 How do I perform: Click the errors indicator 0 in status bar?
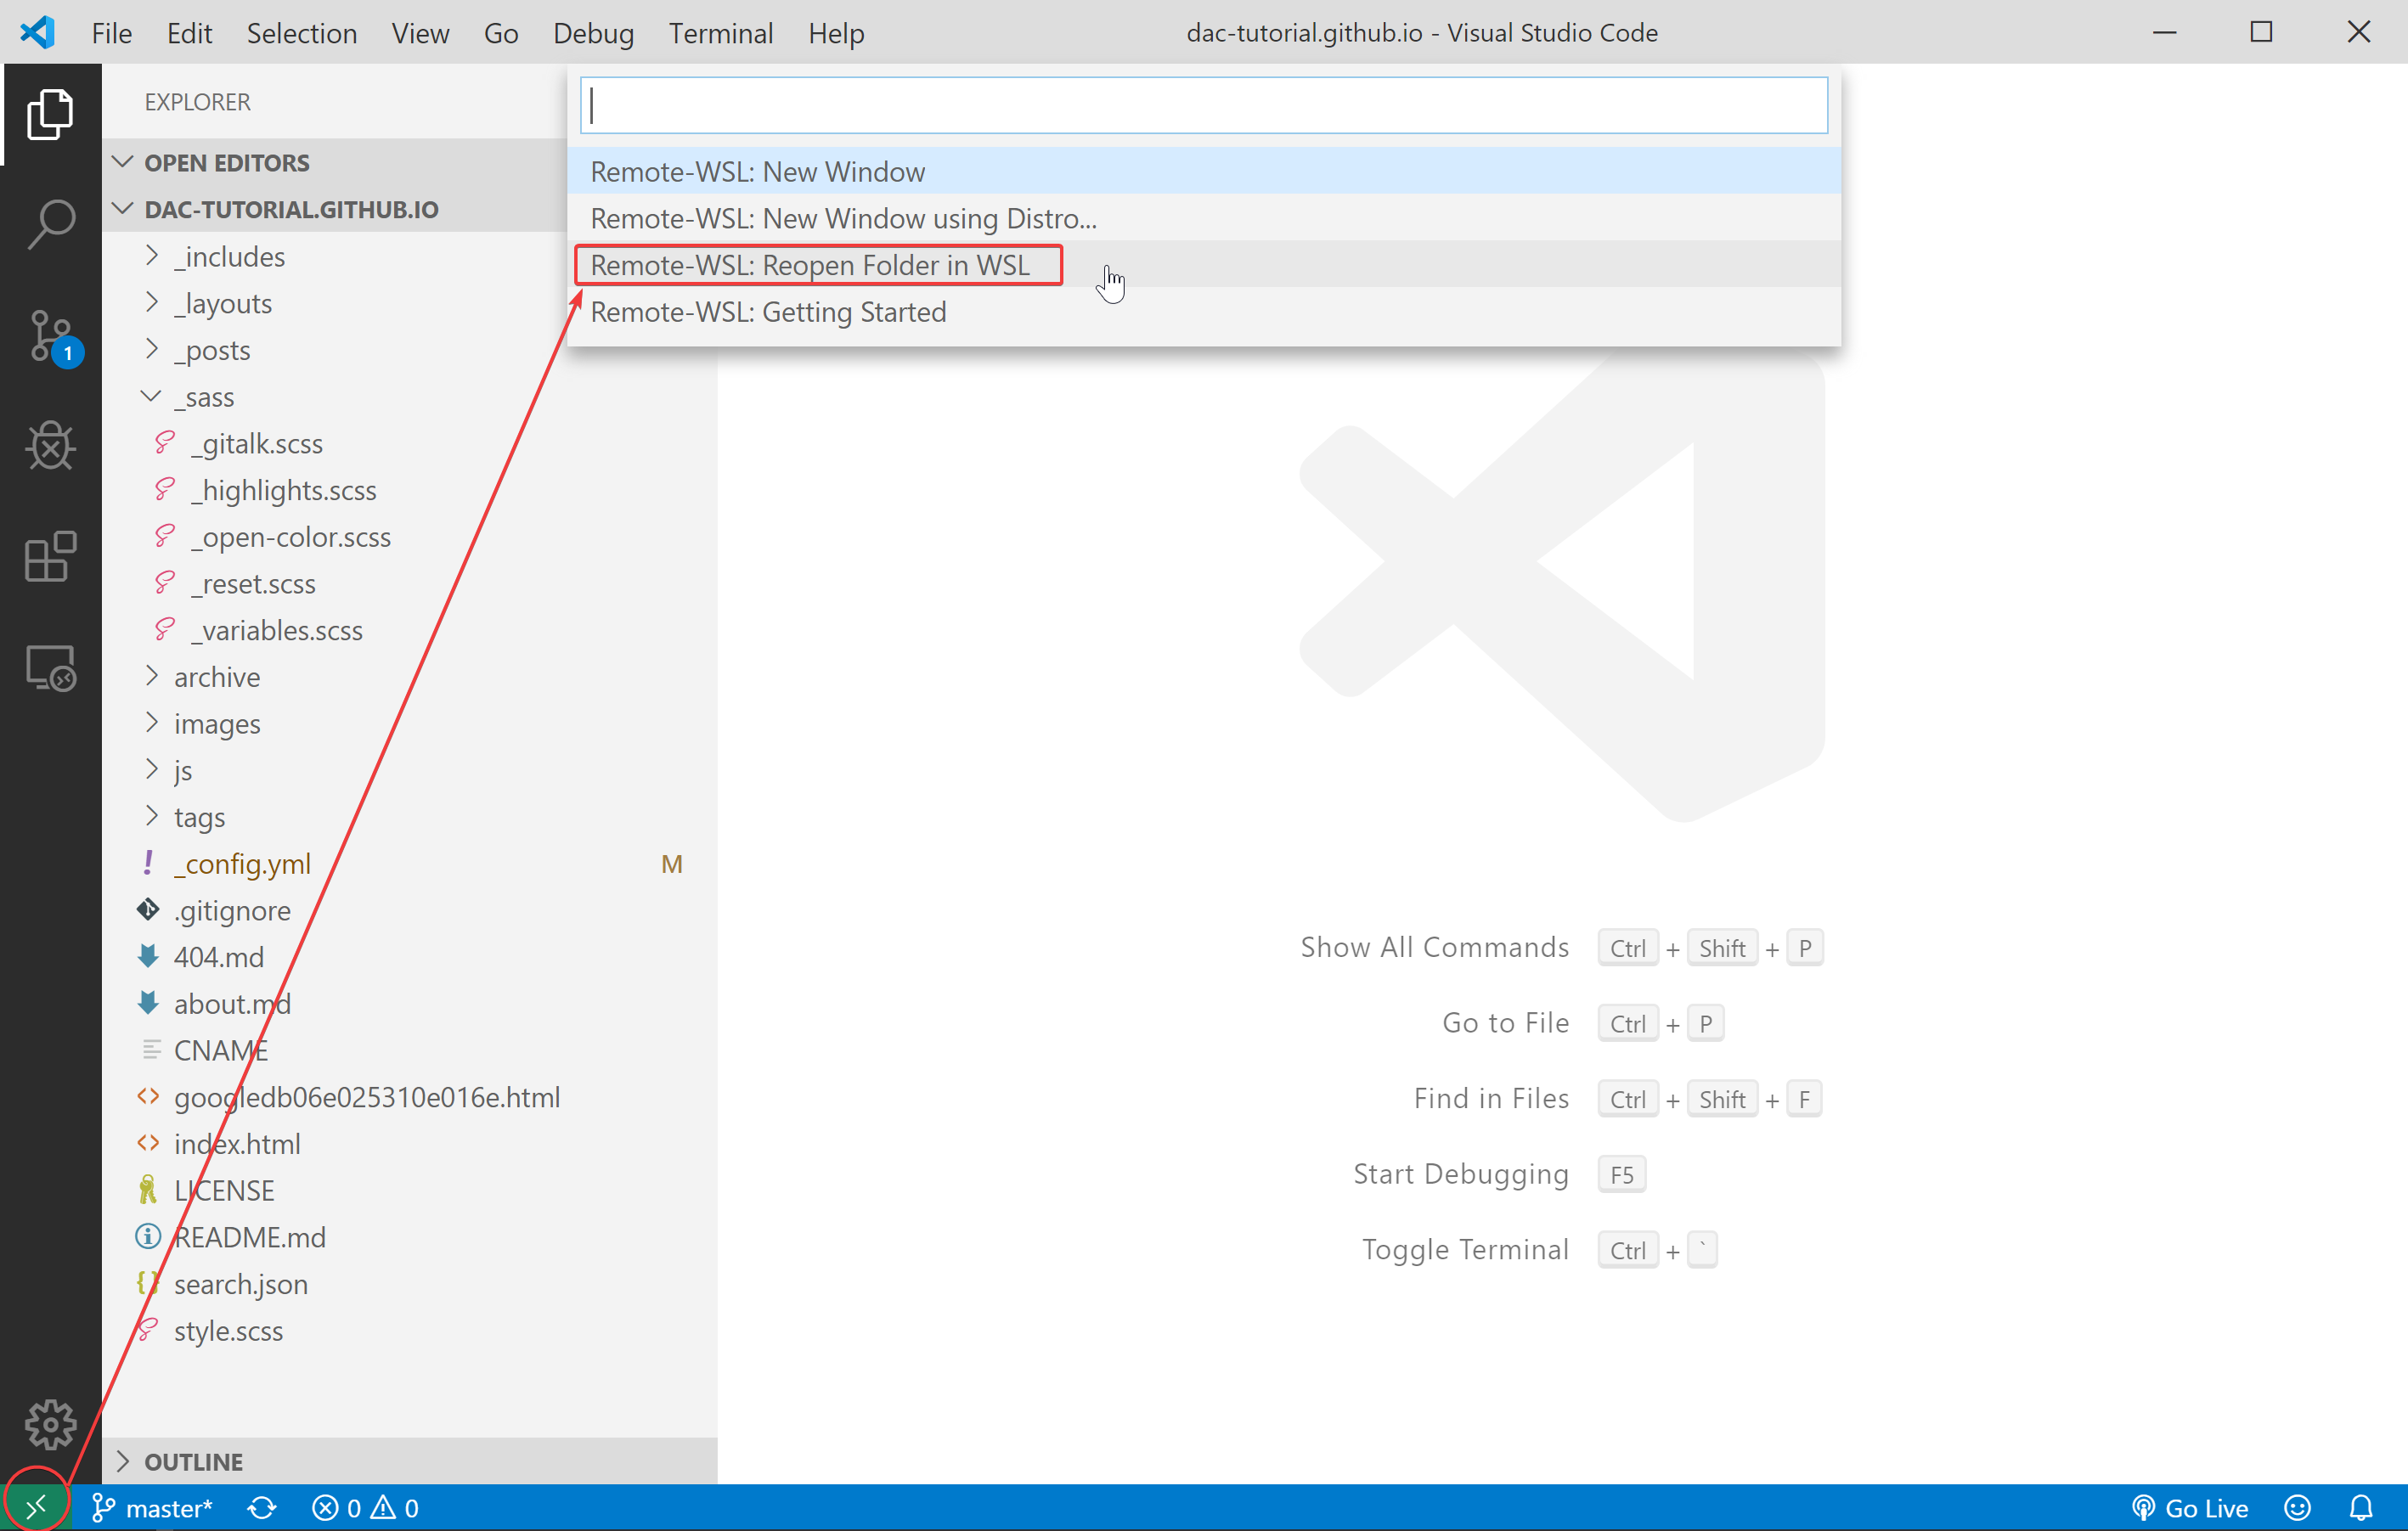coord(344,1508)
